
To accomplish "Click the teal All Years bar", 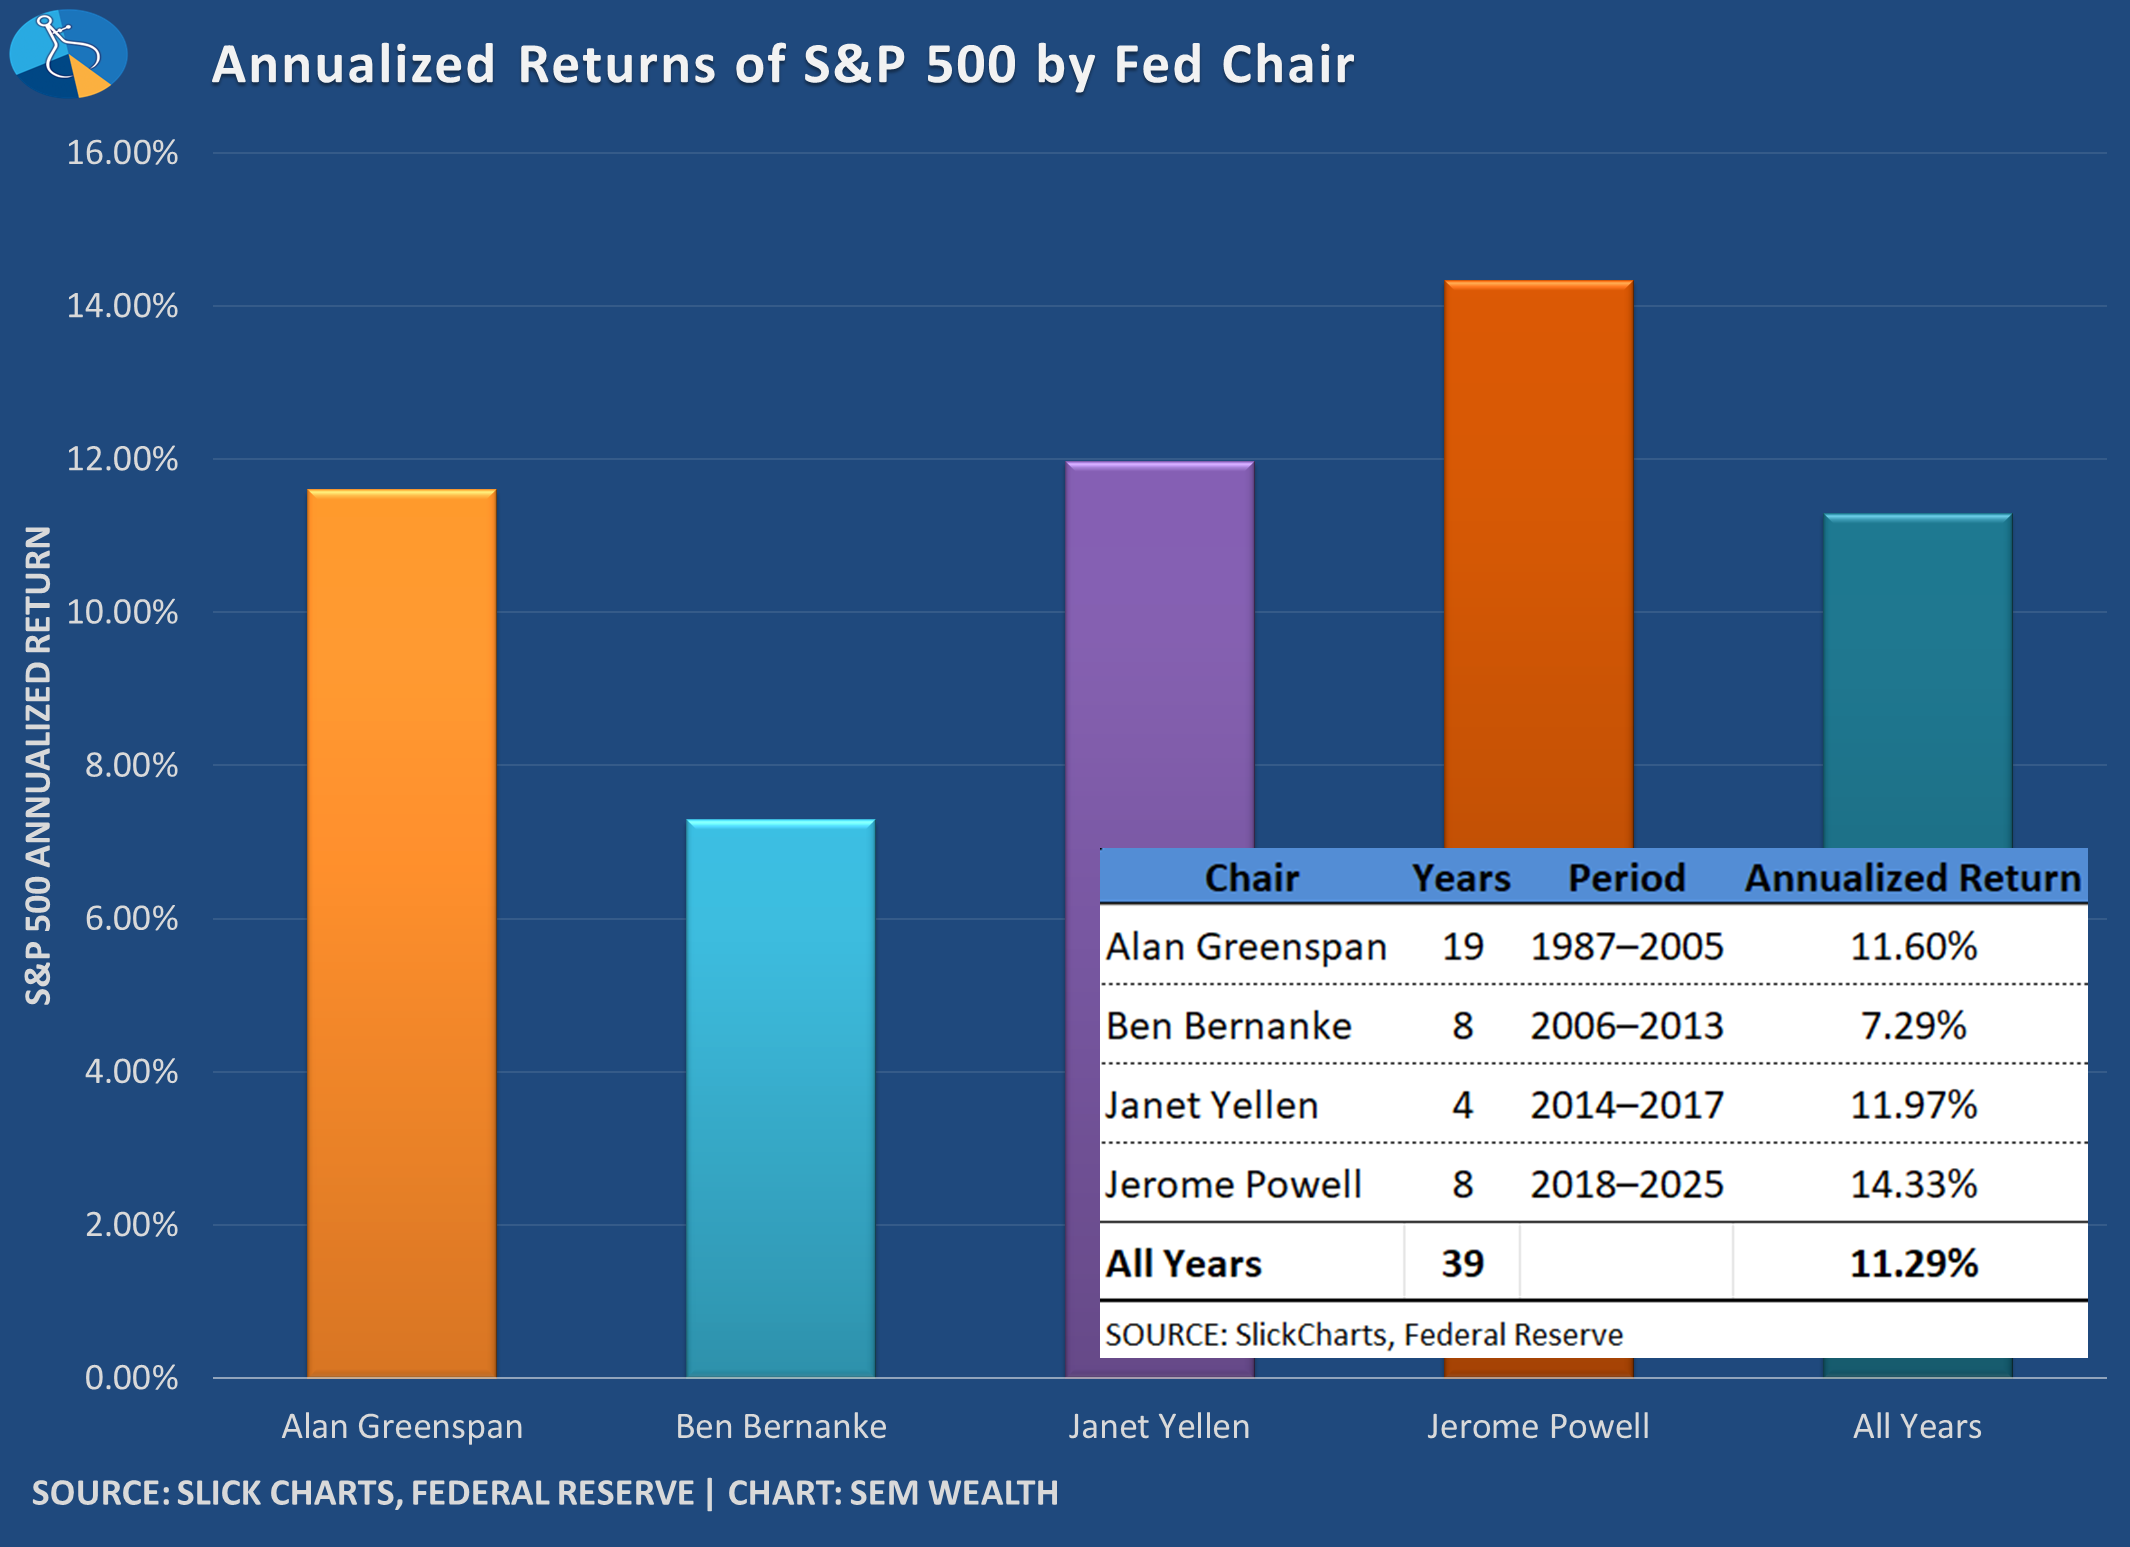I will tap(1917, 680).
